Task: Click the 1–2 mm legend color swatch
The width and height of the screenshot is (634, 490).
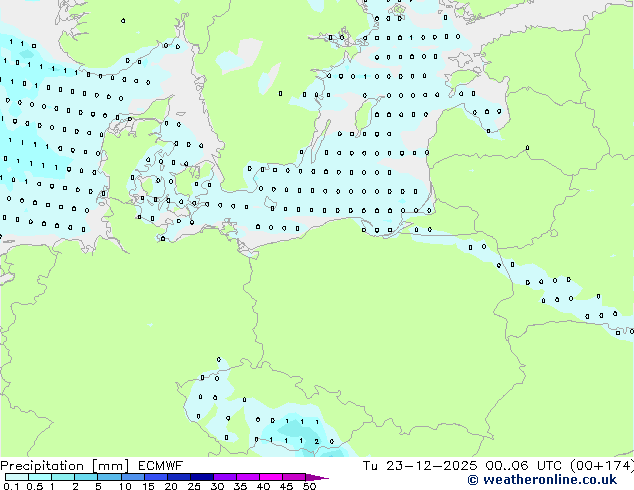Action: pyautogui.click(x=63, y=477)
